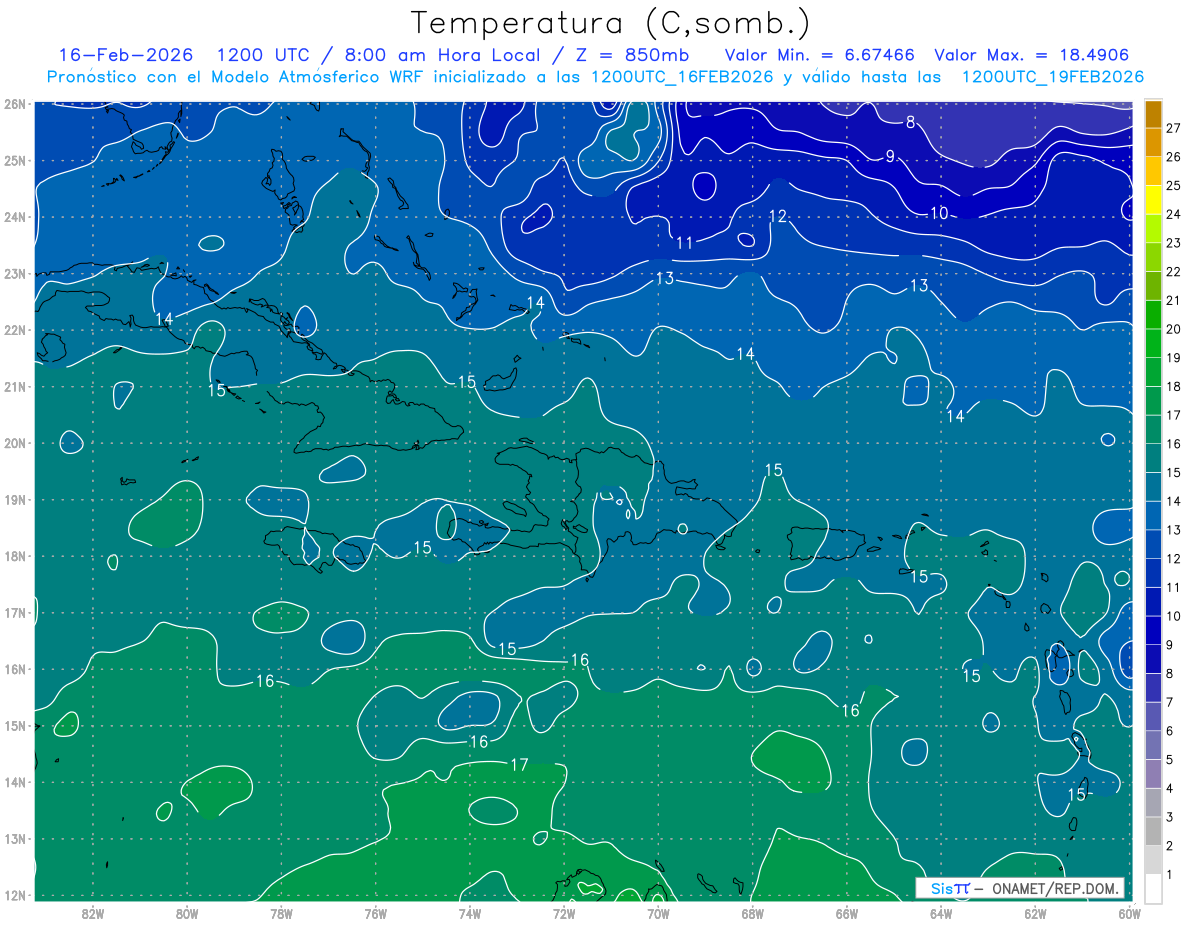Click the 62W longitude axis label

[1035, 913]
